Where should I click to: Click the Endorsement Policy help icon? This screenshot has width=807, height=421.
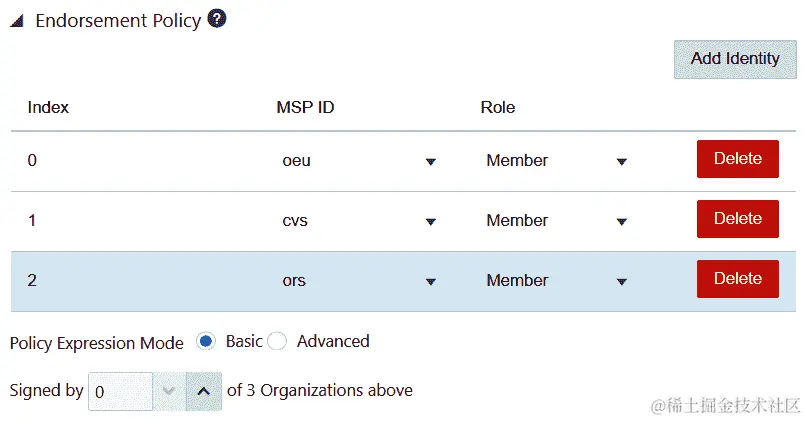coord(216,19)
